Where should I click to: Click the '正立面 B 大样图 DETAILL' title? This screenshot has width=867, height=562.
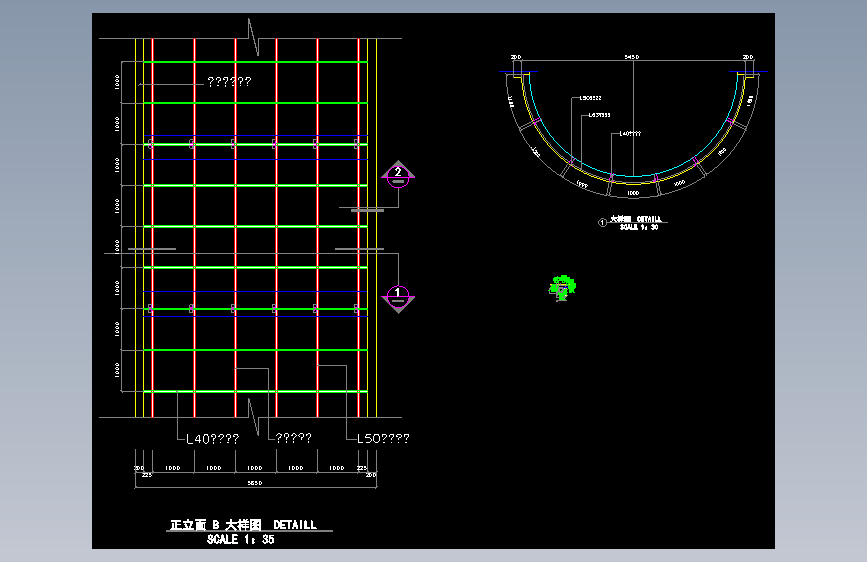tap(243, 524)
